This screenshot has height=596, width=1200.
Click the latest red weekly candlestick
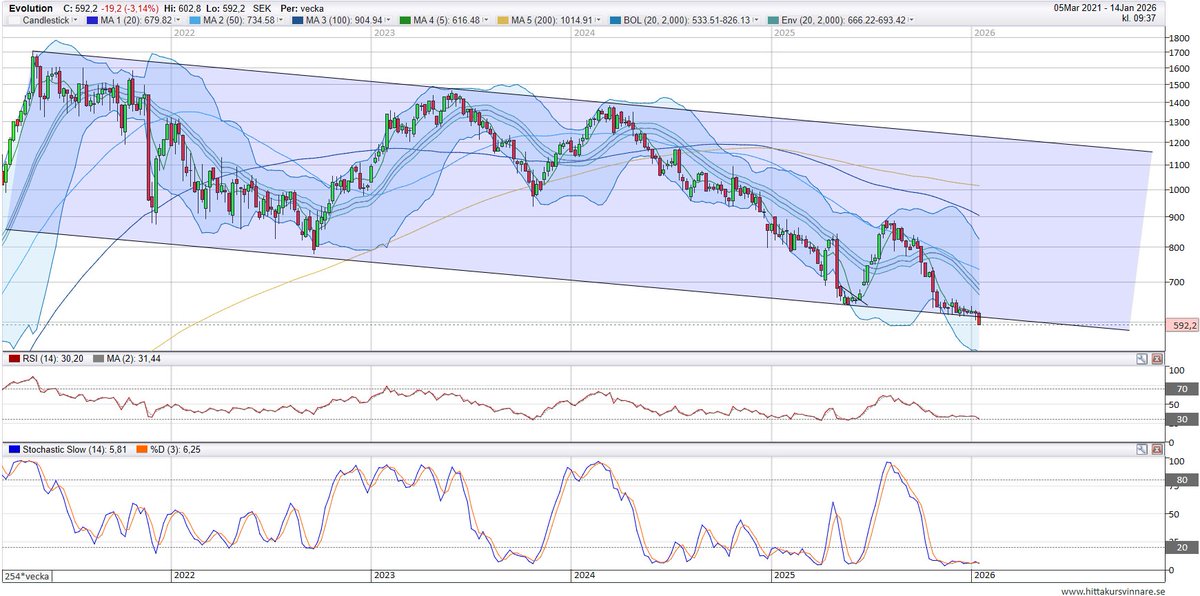coord(978,318)
